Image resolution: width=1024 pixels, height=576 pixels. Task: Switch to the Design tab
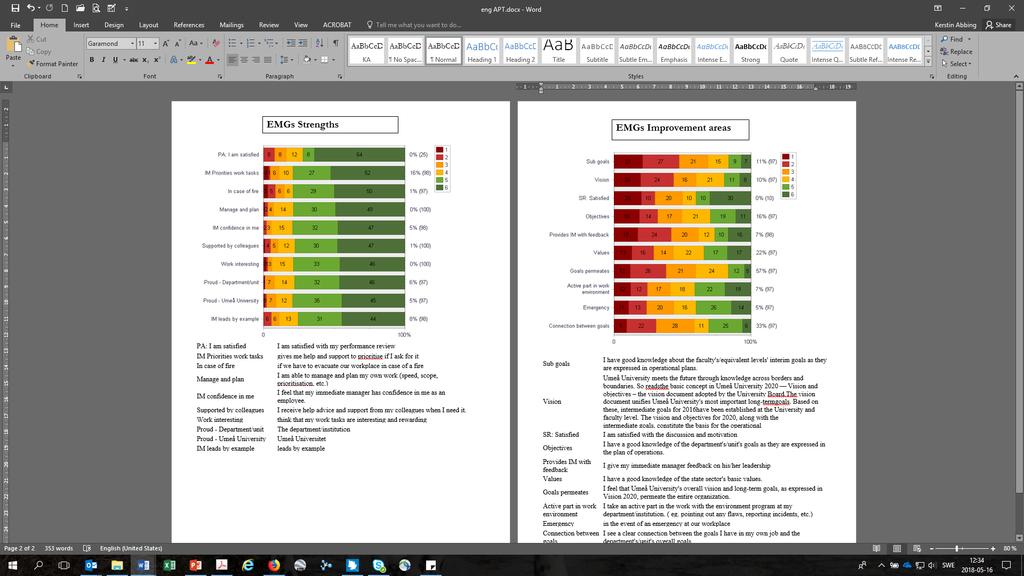(x=114, y=25)
